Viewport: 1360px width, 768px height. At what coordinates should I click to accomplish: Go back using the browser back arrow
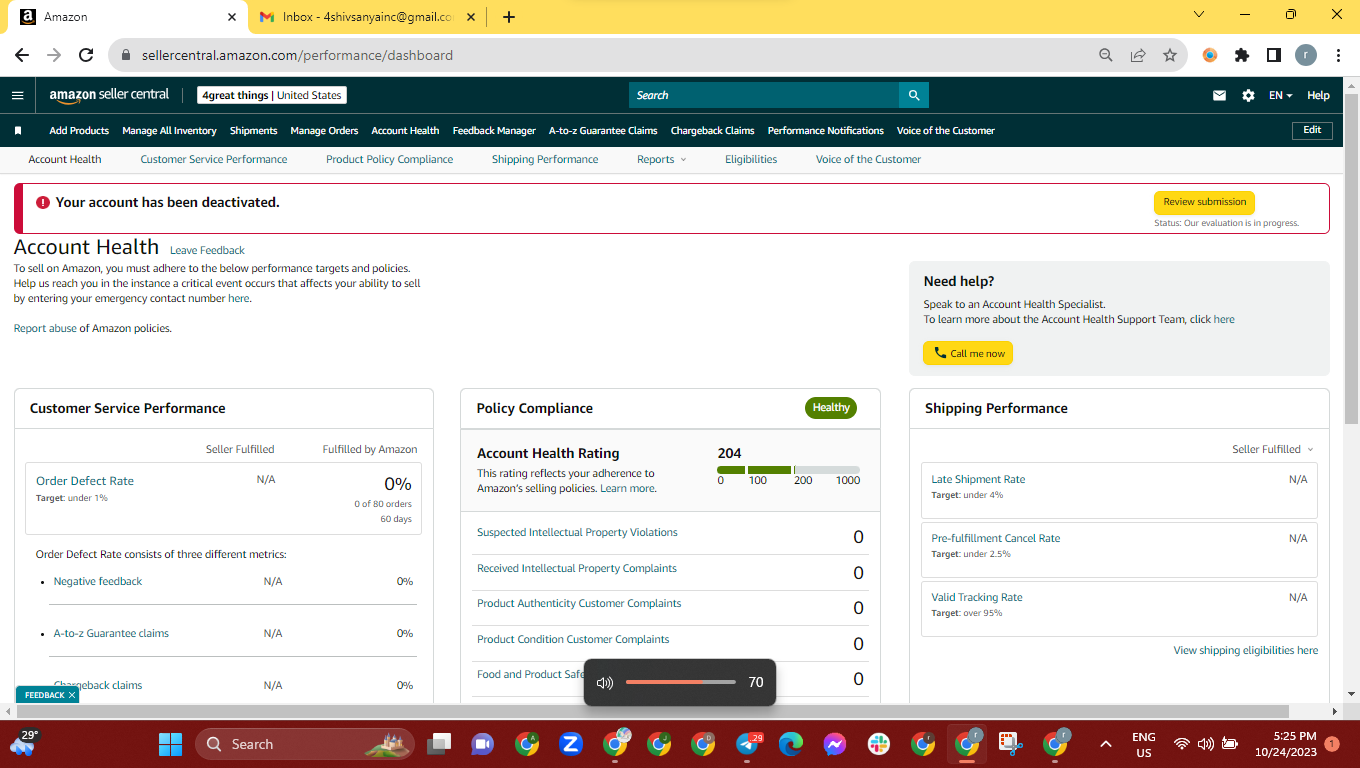(22, 55)
